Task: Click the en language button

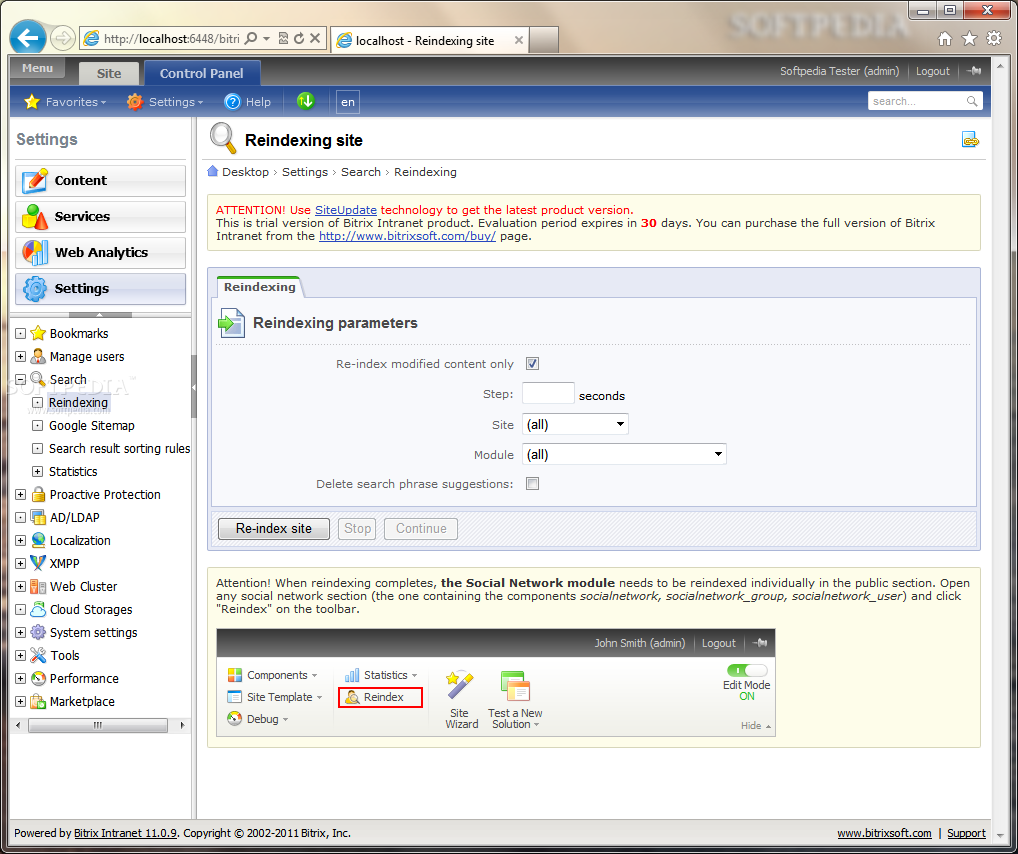Action: (348, 102)
